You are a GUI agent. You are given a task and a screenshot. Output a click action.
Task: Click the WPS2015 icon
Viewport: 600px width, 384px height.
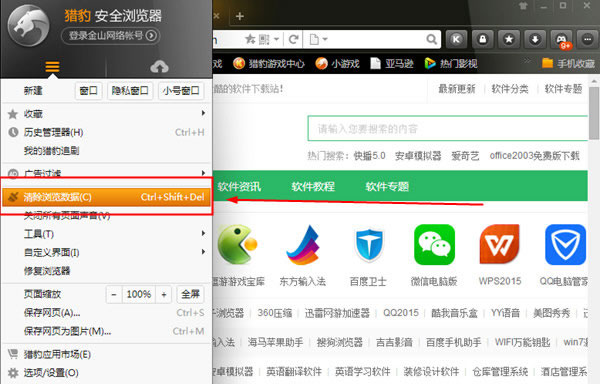500,245
